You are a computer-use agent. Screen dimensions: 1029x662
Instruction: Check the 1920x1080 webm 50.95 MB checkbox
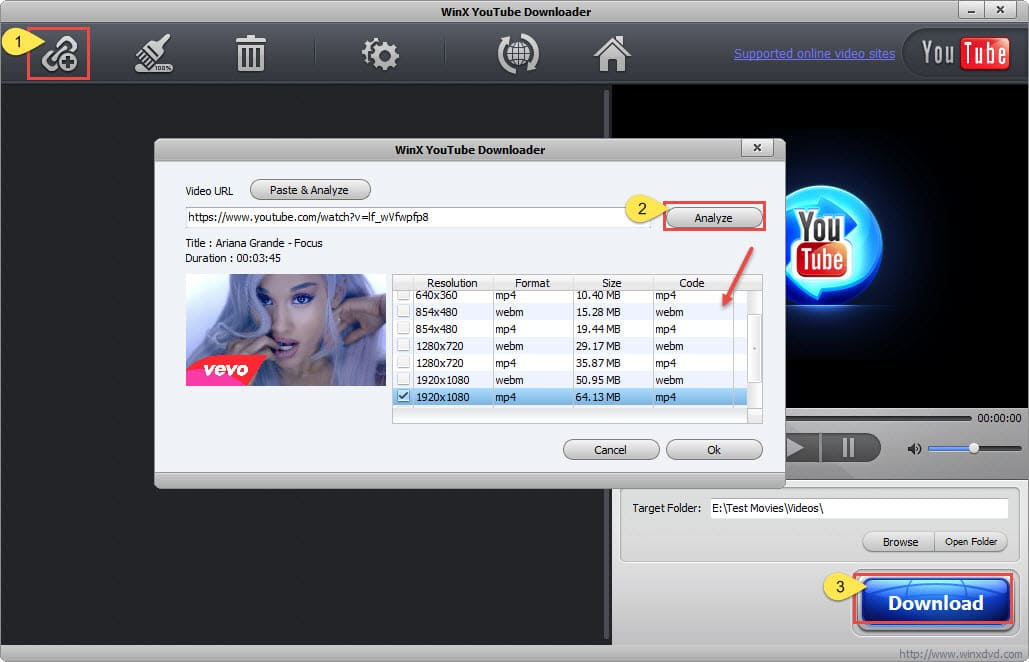[403, 380]
